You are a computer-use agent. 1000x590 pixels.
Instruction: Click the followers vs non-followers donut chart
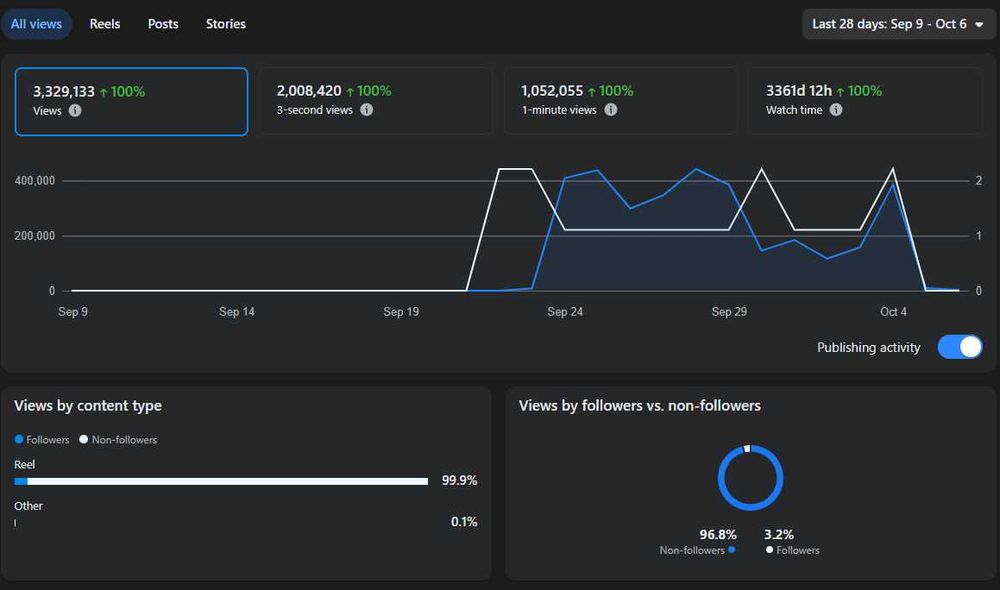[x=751, y=478]
